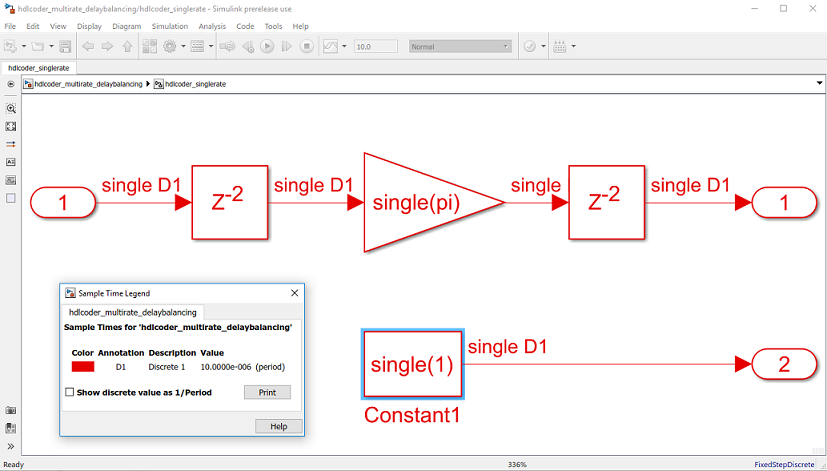Image resolution: width=827 pixels, height=471 pixels.
Task: Select the hdlcoder_multirate_delaybalancing legend tab
Action: coord(133,312)
